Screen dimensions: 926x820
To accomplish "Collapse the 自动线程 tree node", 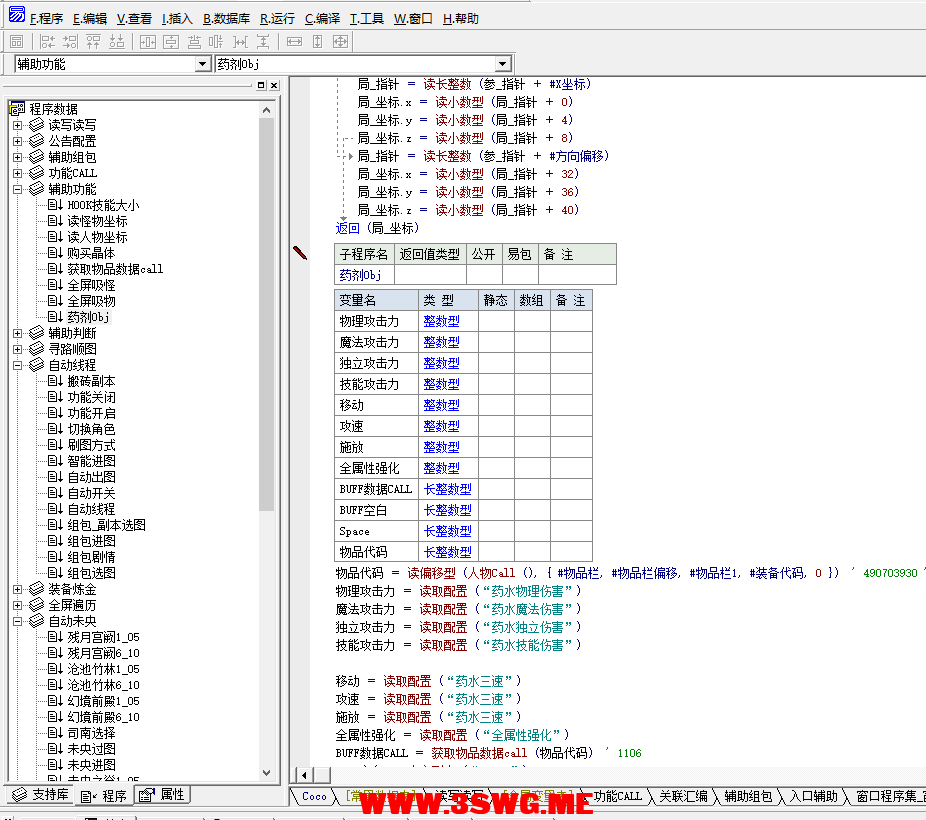I will click(x=17, y=365).
